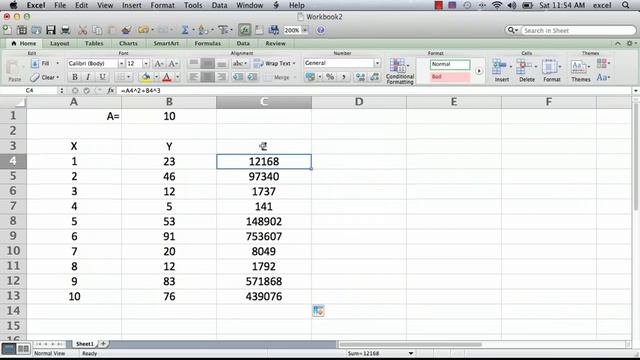Open the Wrap Text dropdown
This screenshot has width=640, height=360.
click(294, 63)
